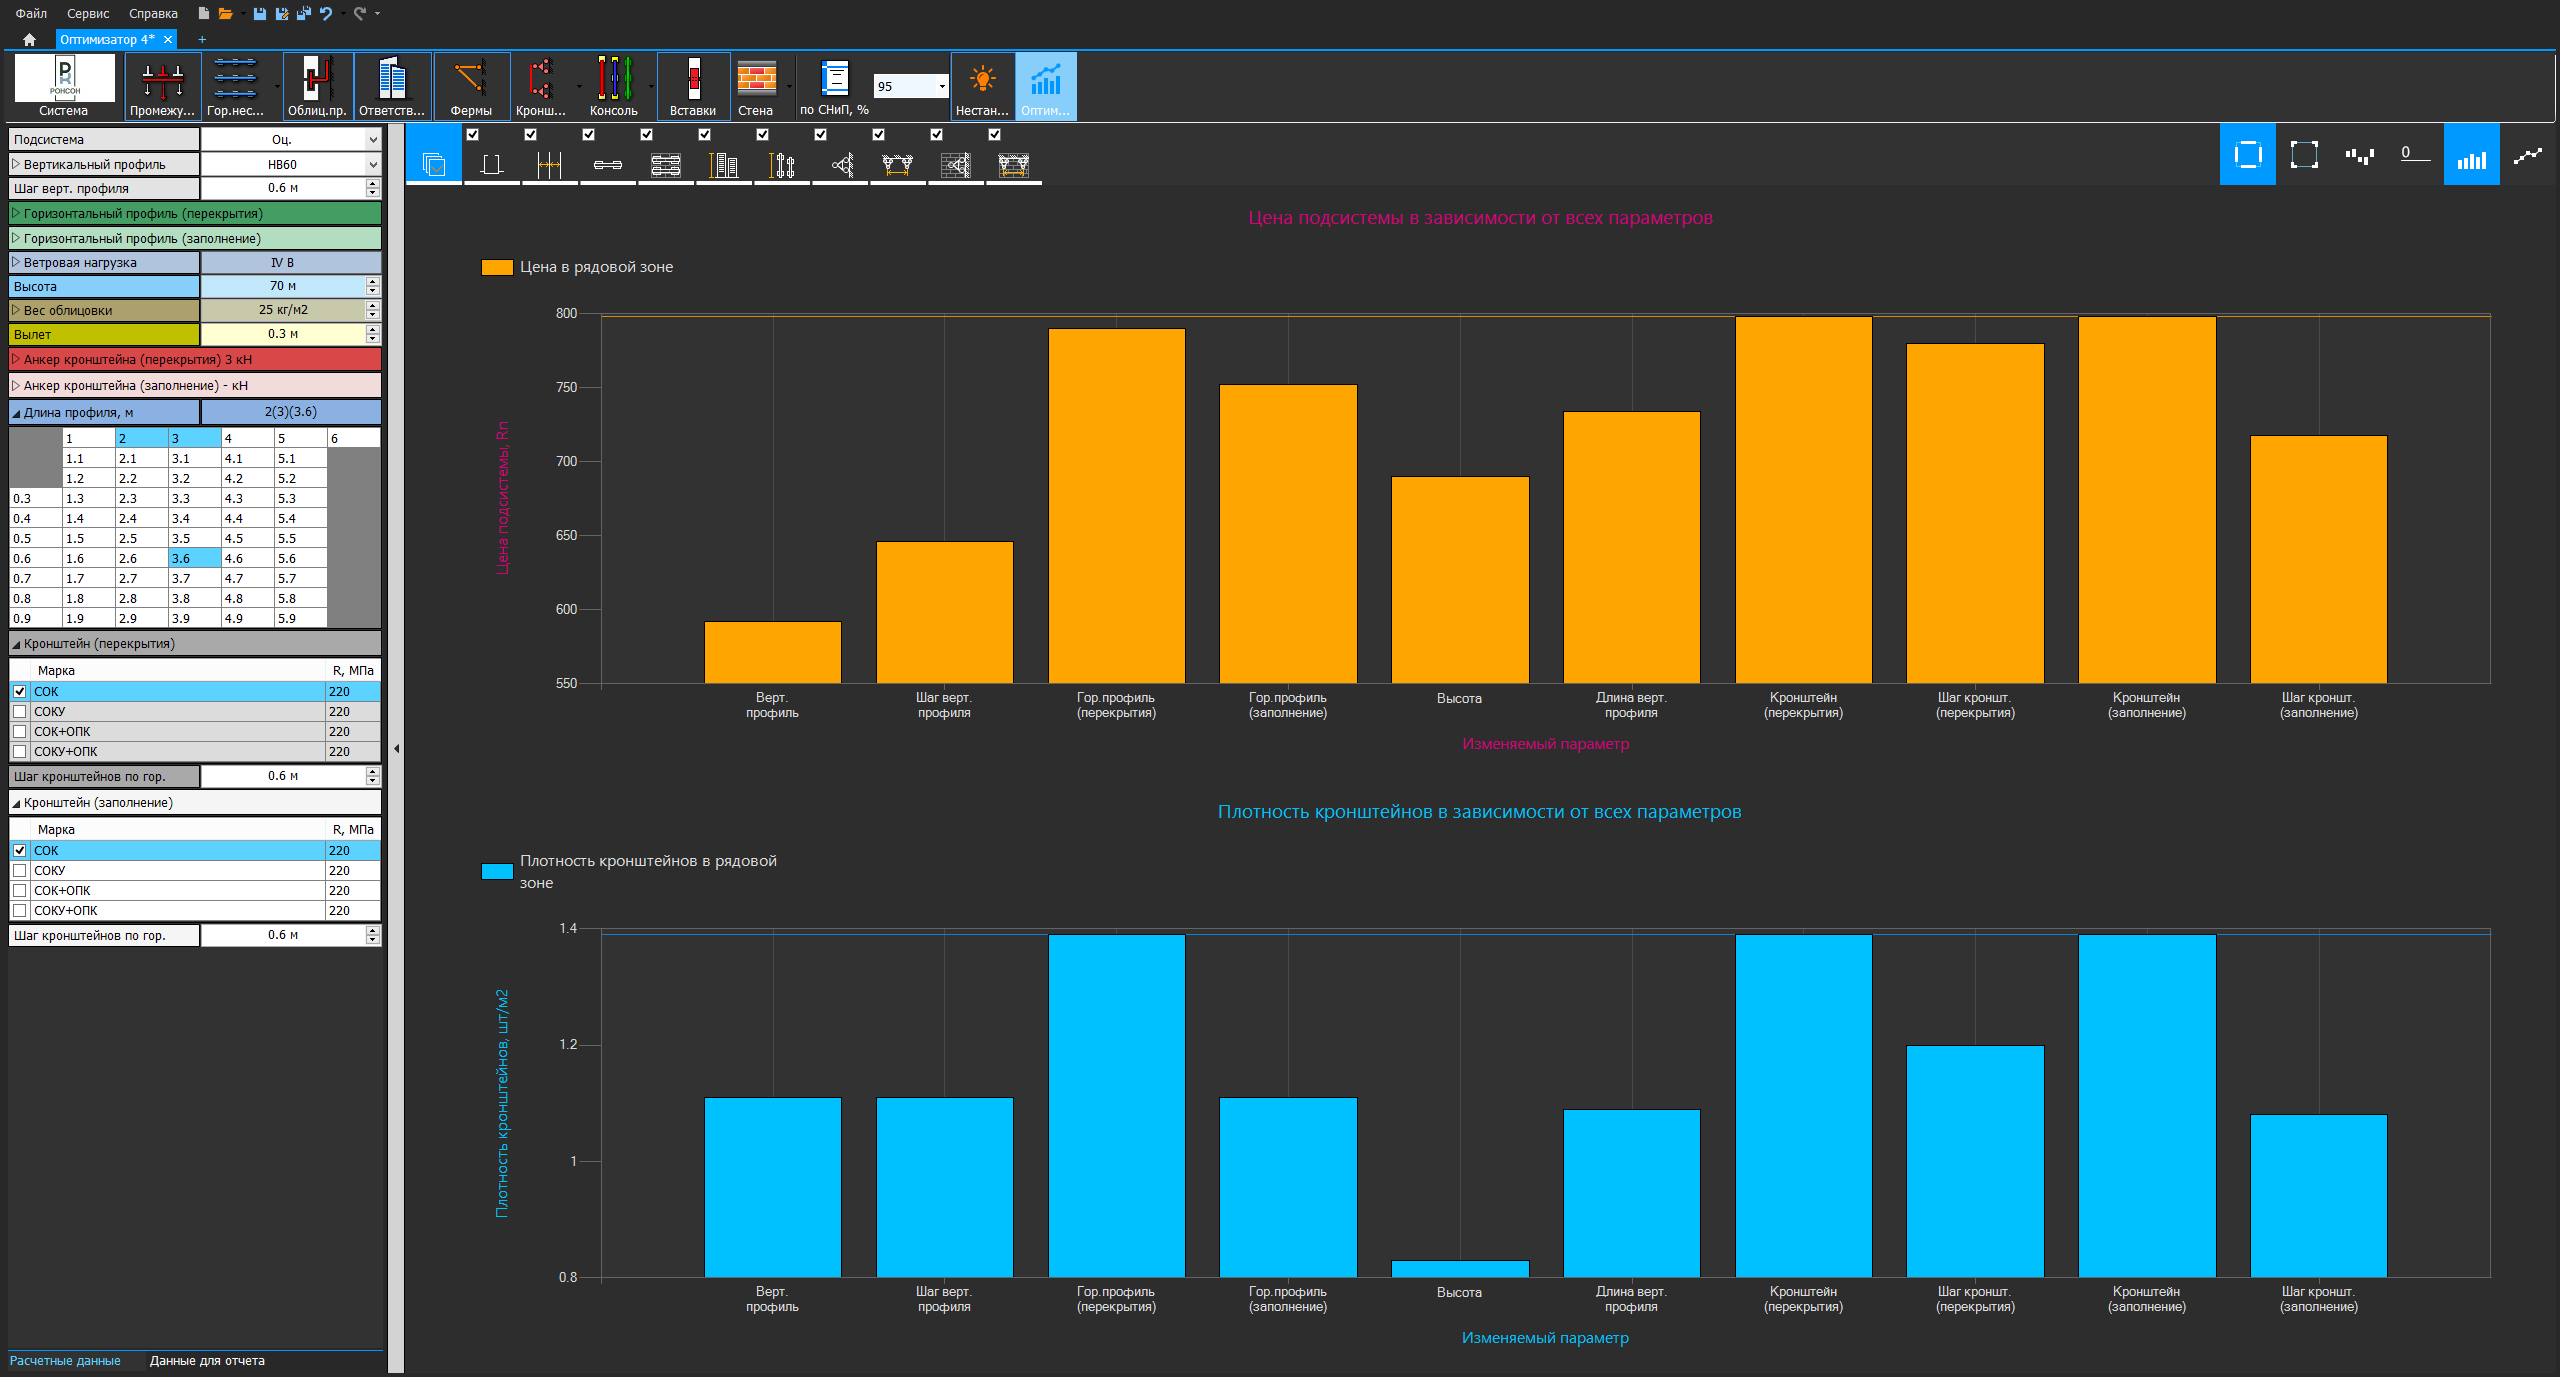
Task: Click the undo arrow icon
Action: [326, 13]
